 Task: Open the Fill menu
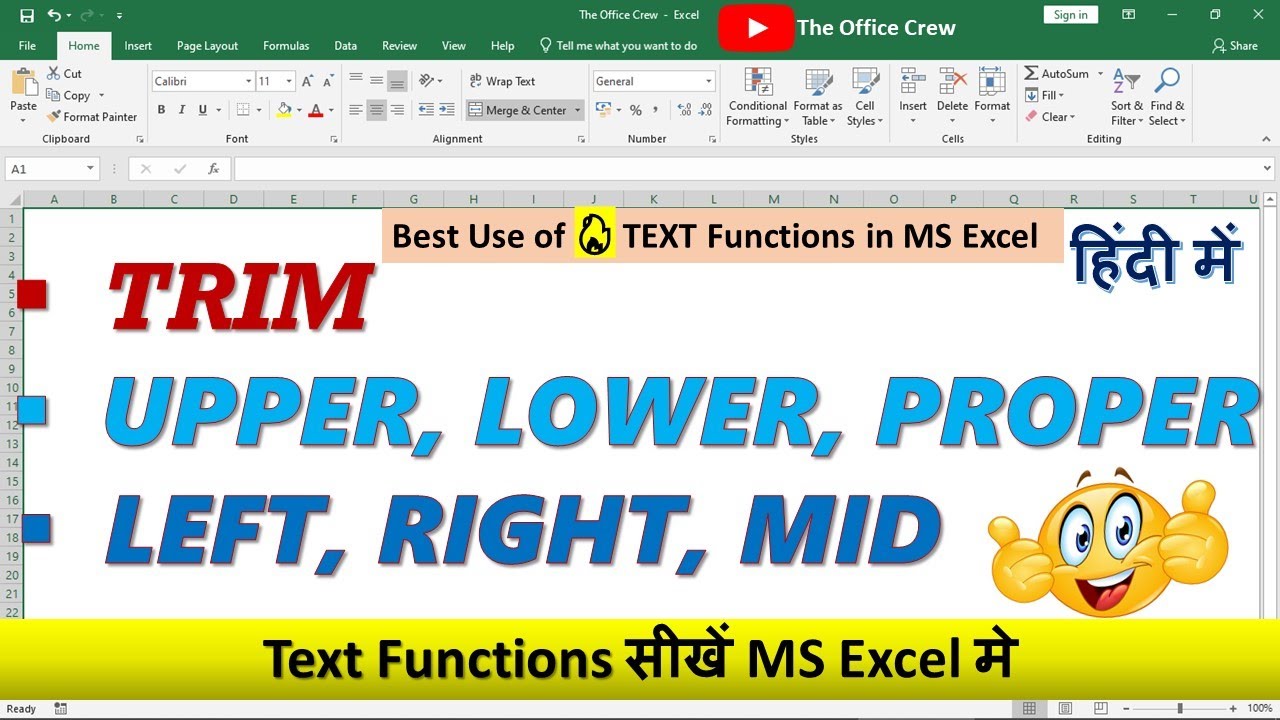(x=1045, y=95)
